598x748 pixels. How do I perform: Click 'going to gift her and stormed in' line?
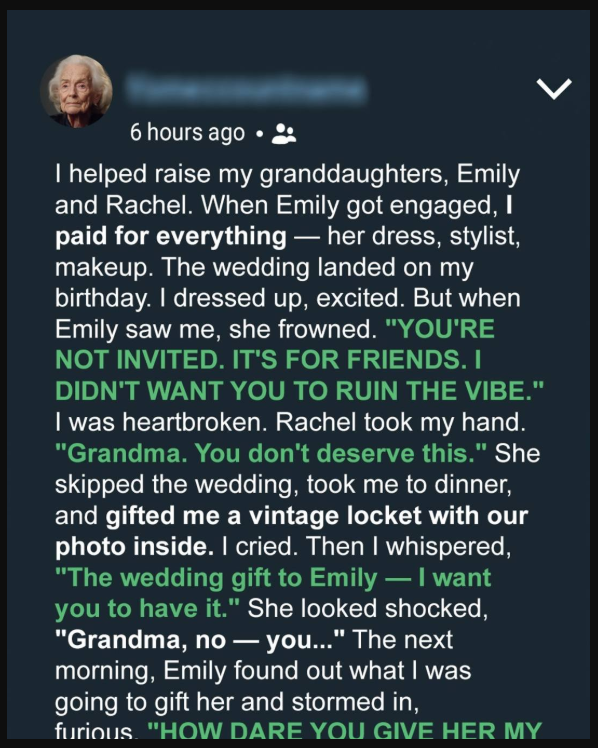(237, 703)
